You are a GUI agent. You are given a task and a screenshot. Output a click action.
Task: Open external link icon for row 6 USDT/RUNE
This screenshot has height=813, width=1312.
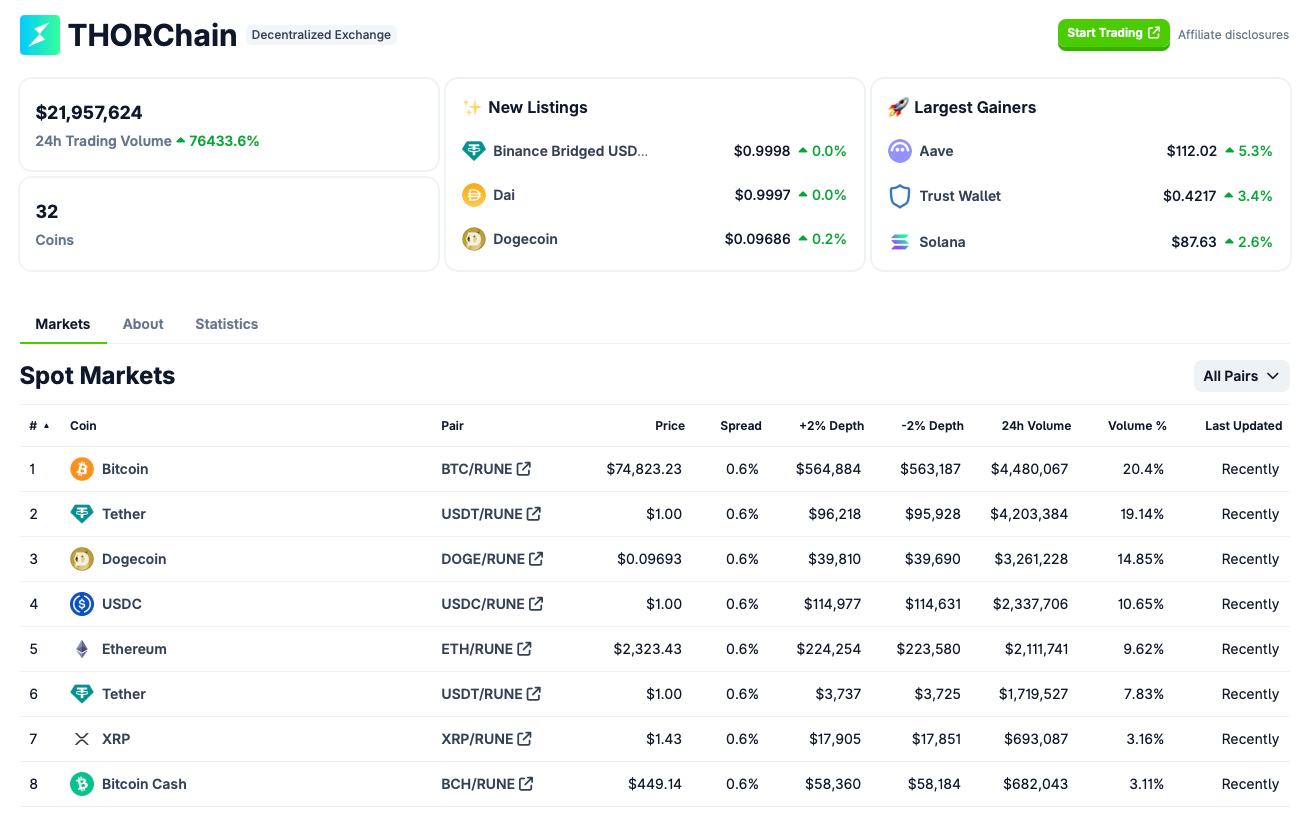tap(534, 694)
